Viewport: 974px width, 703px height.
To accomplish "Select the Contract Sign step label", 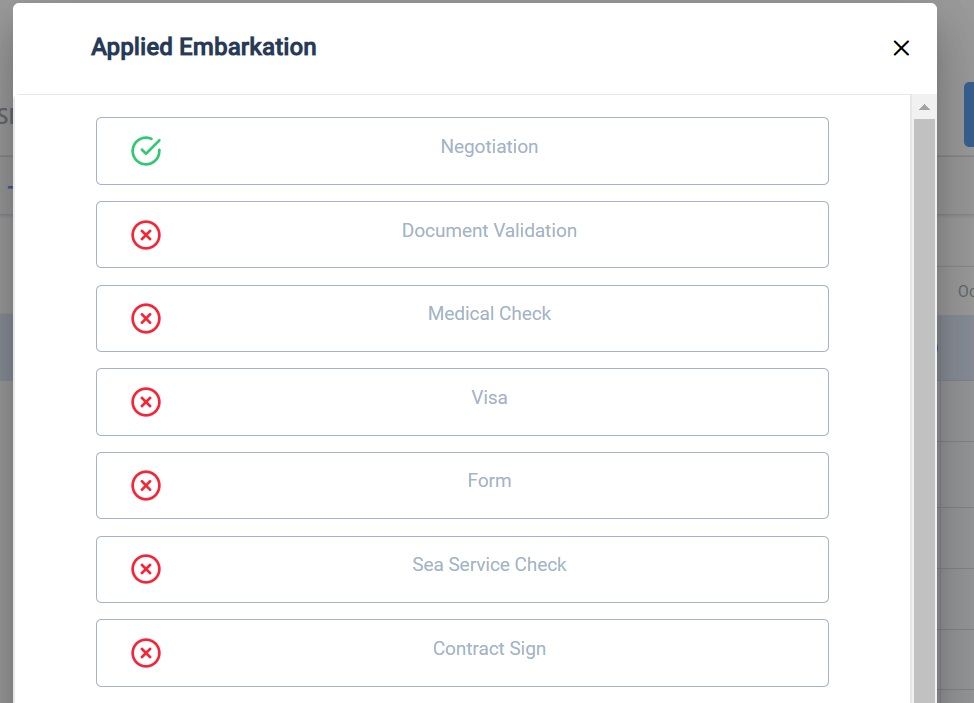I will [489, 649].
